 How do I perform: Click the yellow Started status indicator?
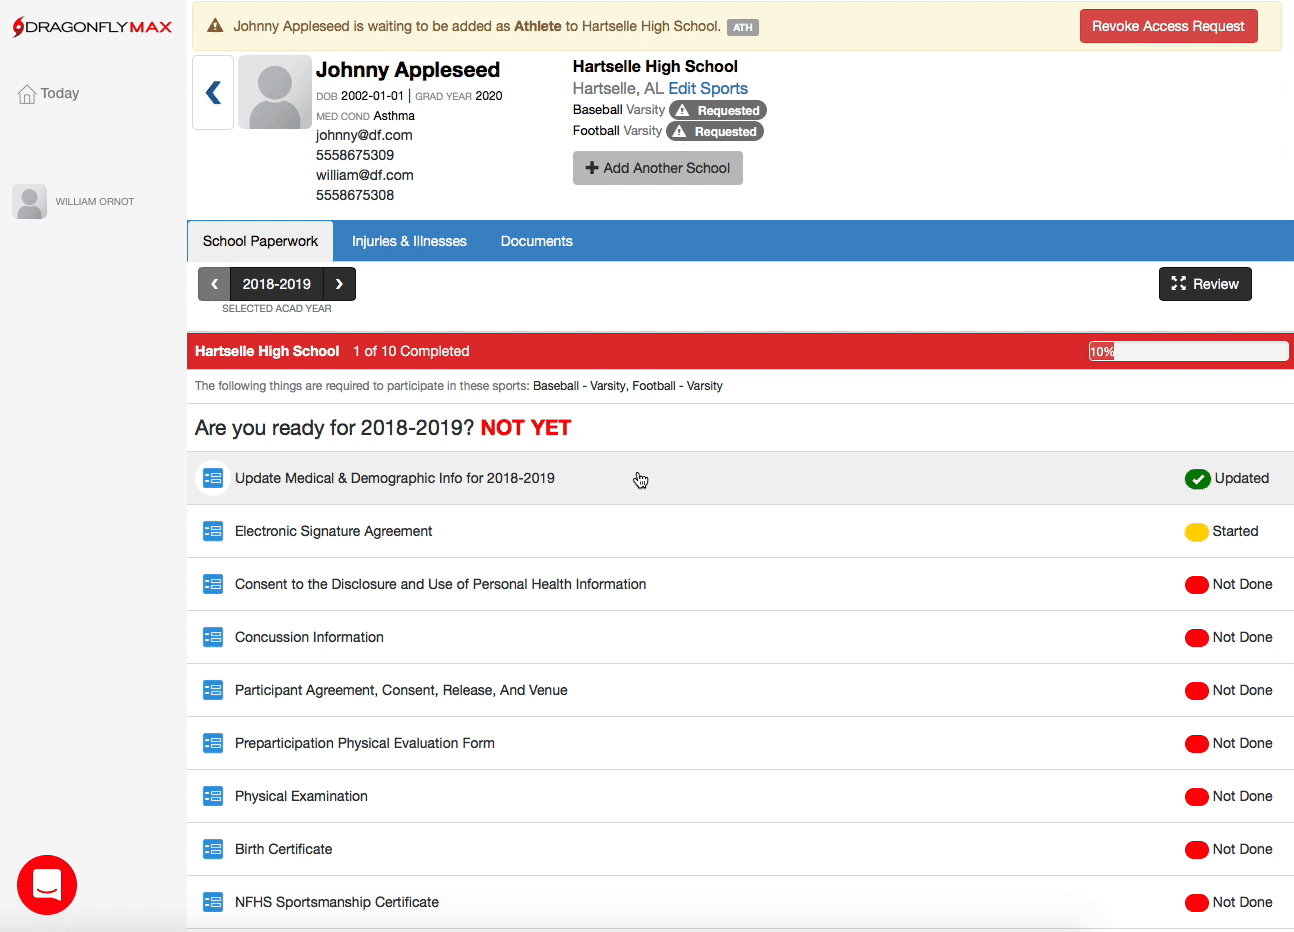point(1196,532)
